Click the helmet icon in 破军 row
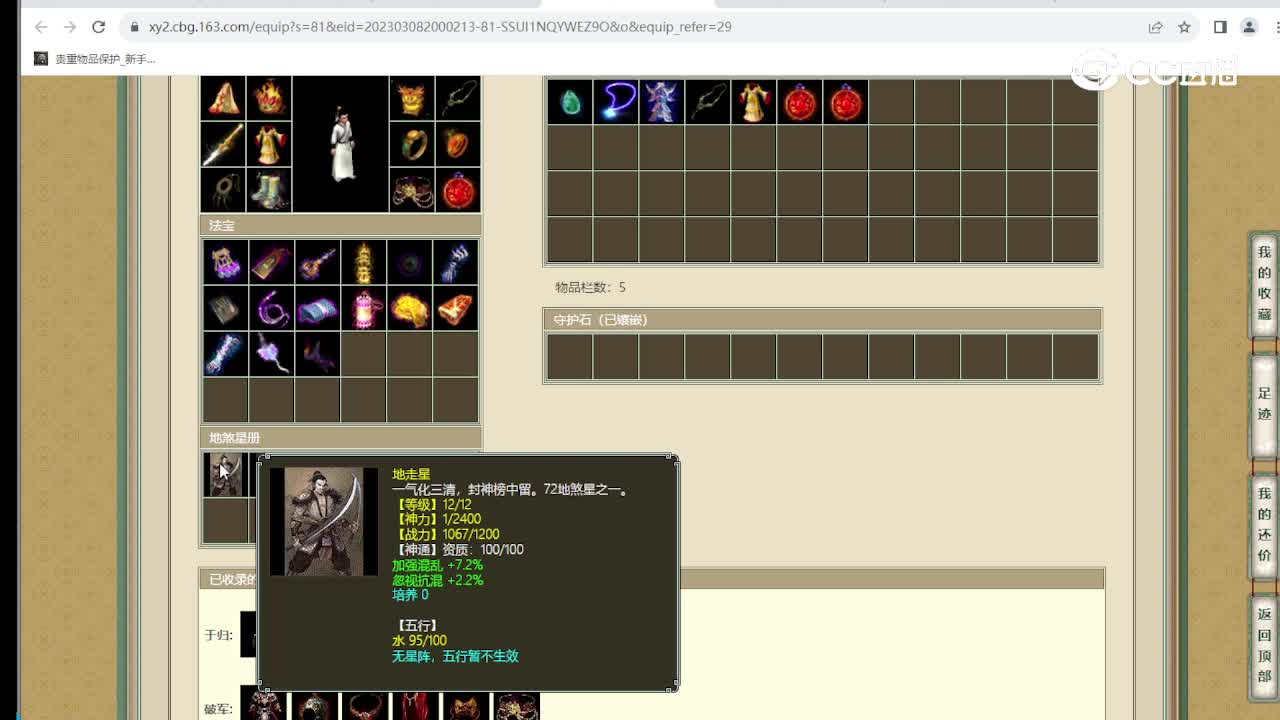 point(315,706)
